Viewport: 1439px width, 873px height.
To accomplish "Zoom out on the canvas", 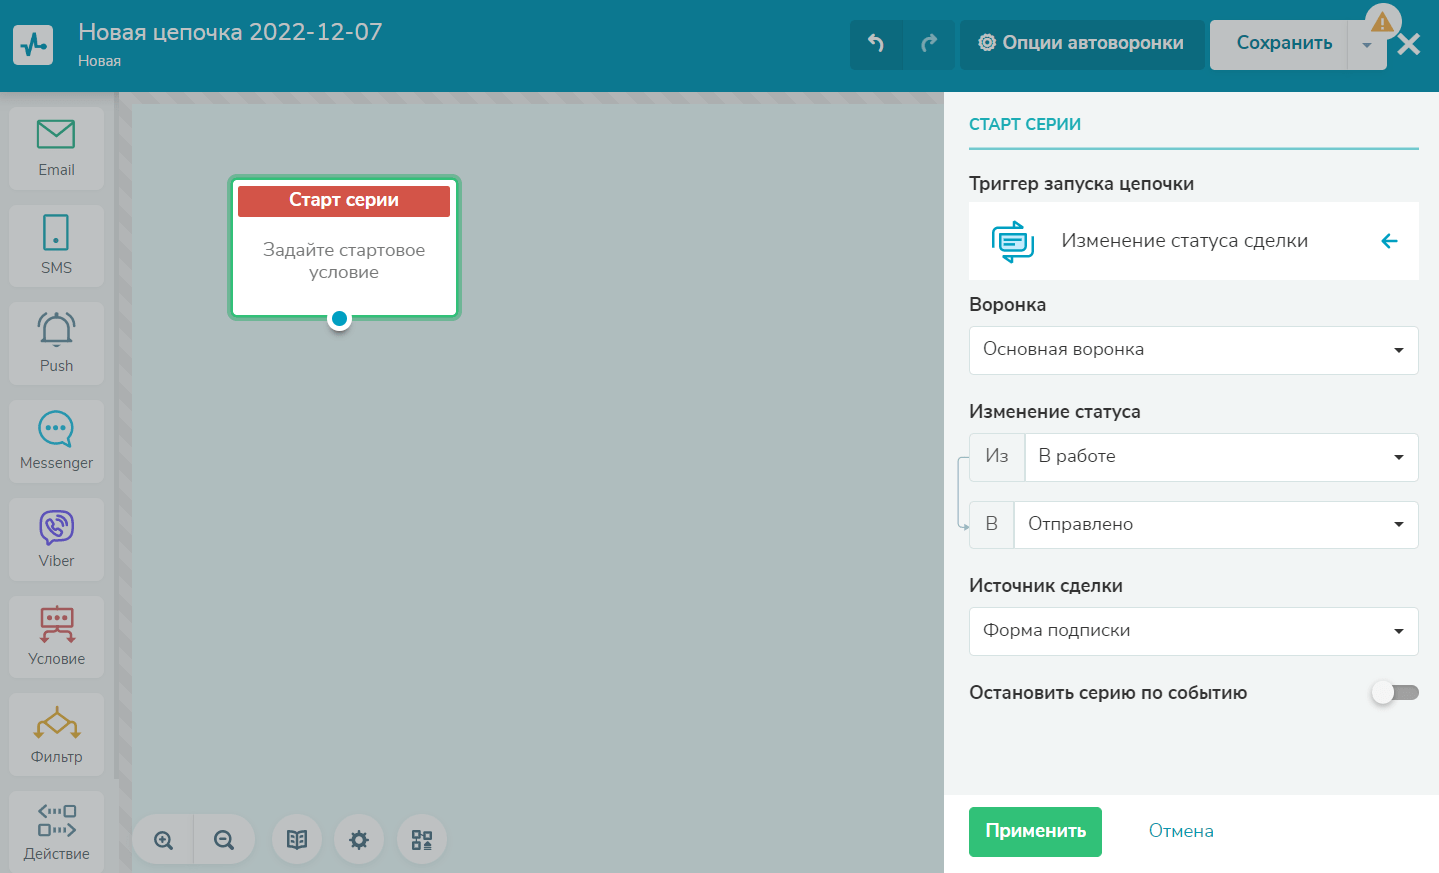I will pos(224,840).
